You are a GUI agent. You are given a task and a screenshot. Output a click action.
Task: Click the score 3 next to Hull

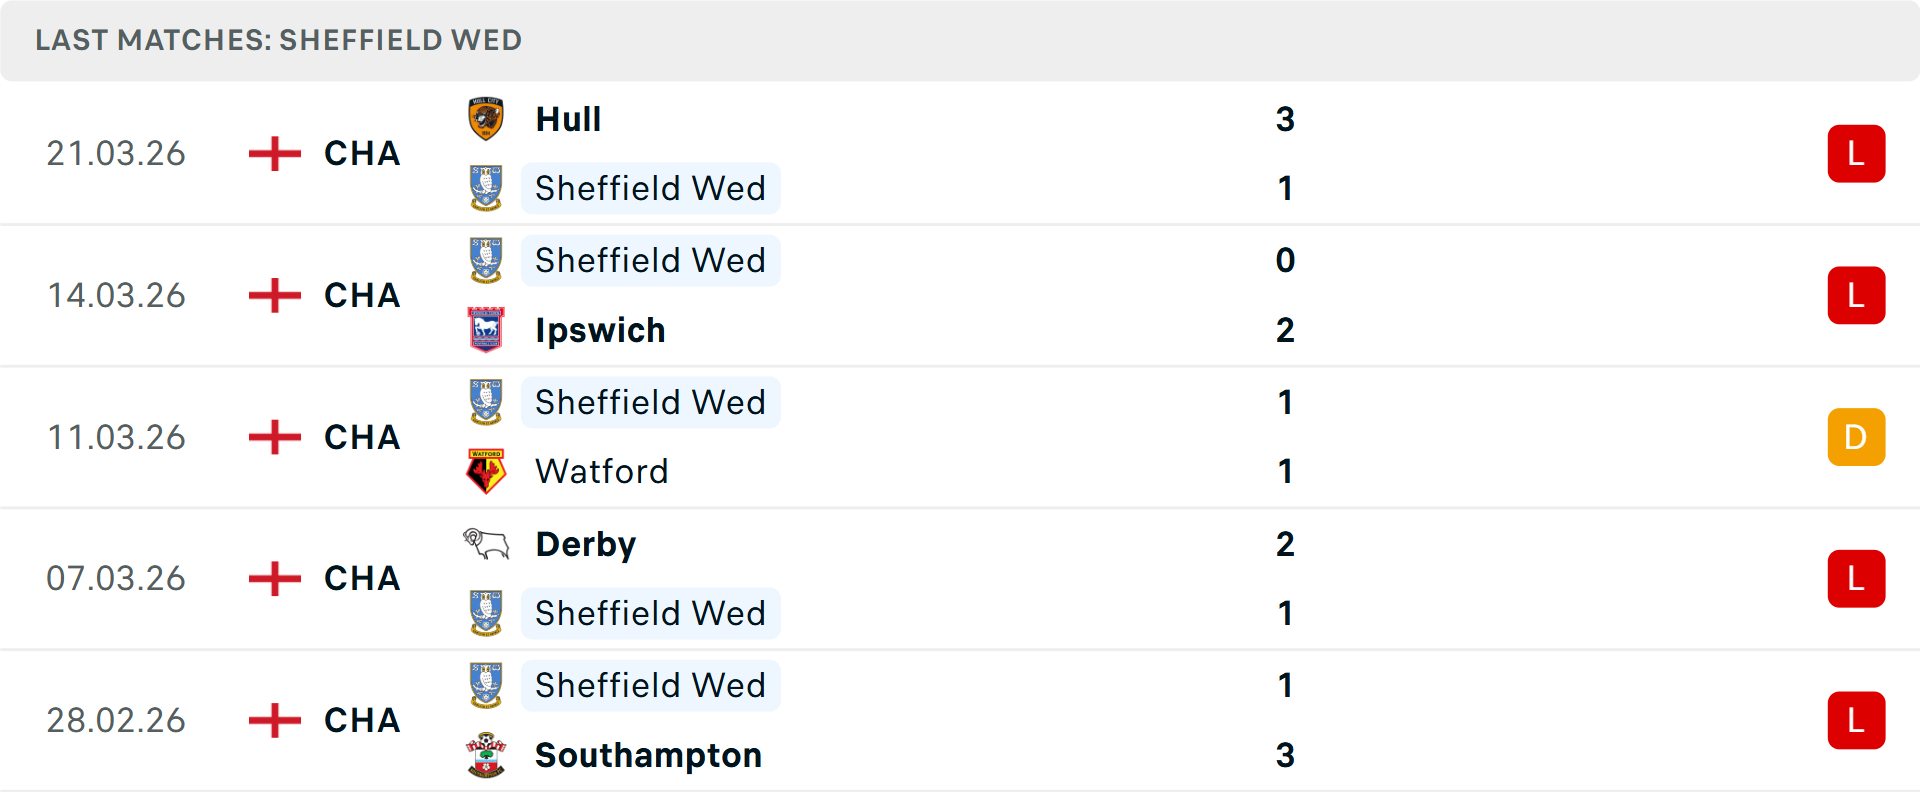pyautogui.click(x=1285, y=119)
